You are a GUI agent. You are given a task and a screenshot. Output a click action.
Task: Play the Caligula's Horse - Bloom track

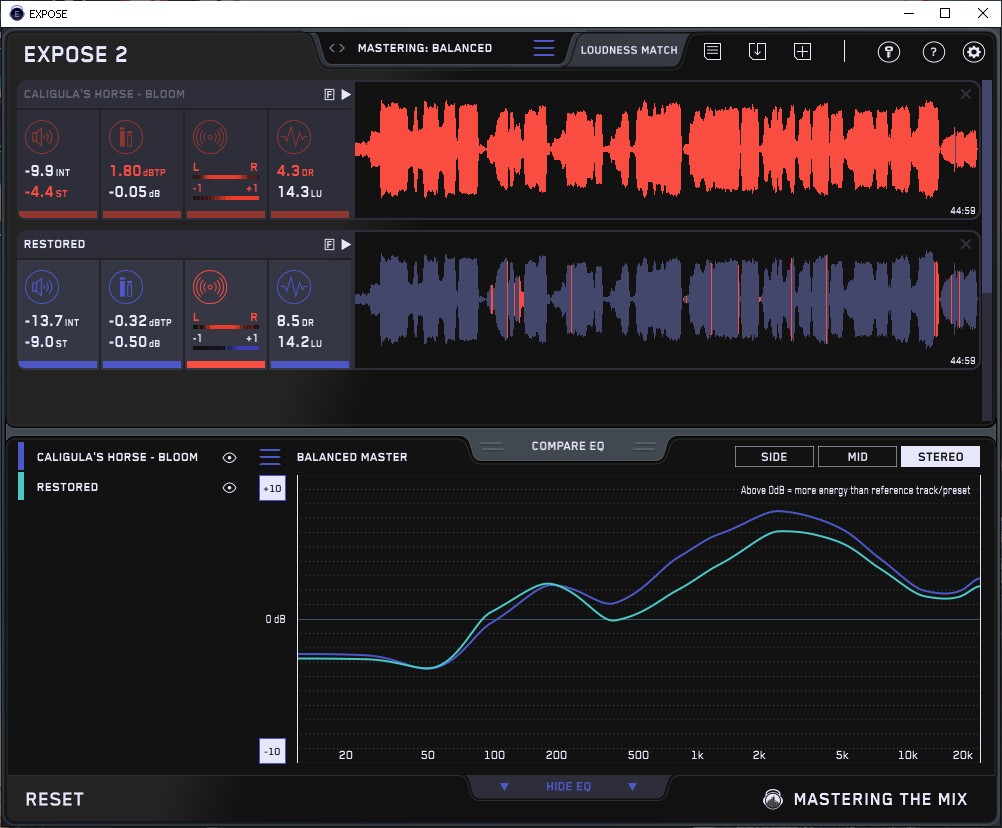click(x=346, y=95)
